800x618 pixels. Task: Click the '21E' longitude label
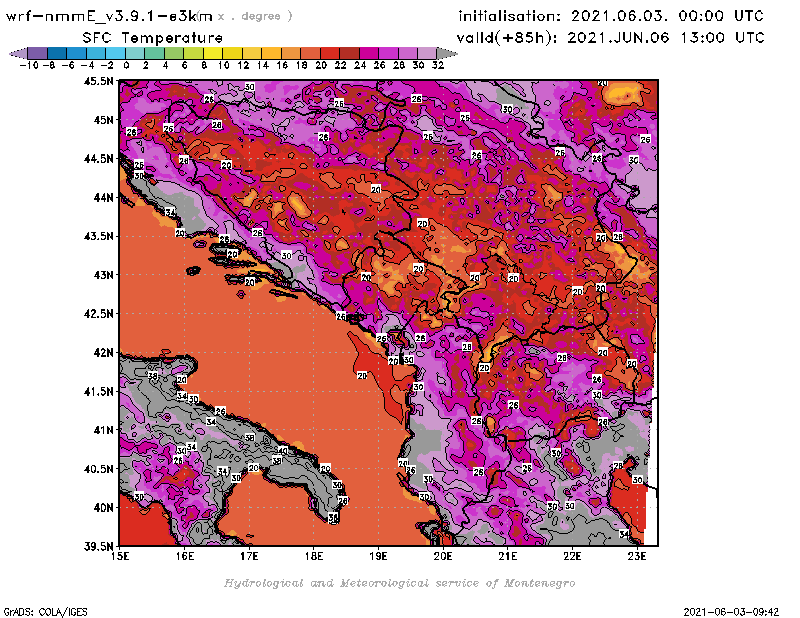point(508,556)
